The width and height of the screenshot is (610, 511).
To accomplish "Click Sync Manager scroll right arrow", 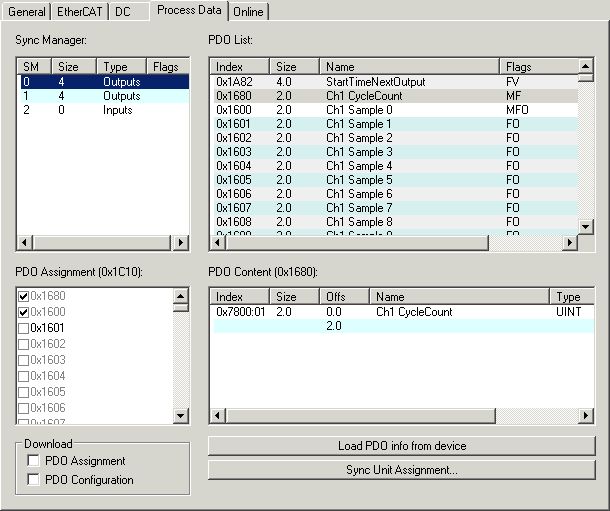I will pos(181,243).
